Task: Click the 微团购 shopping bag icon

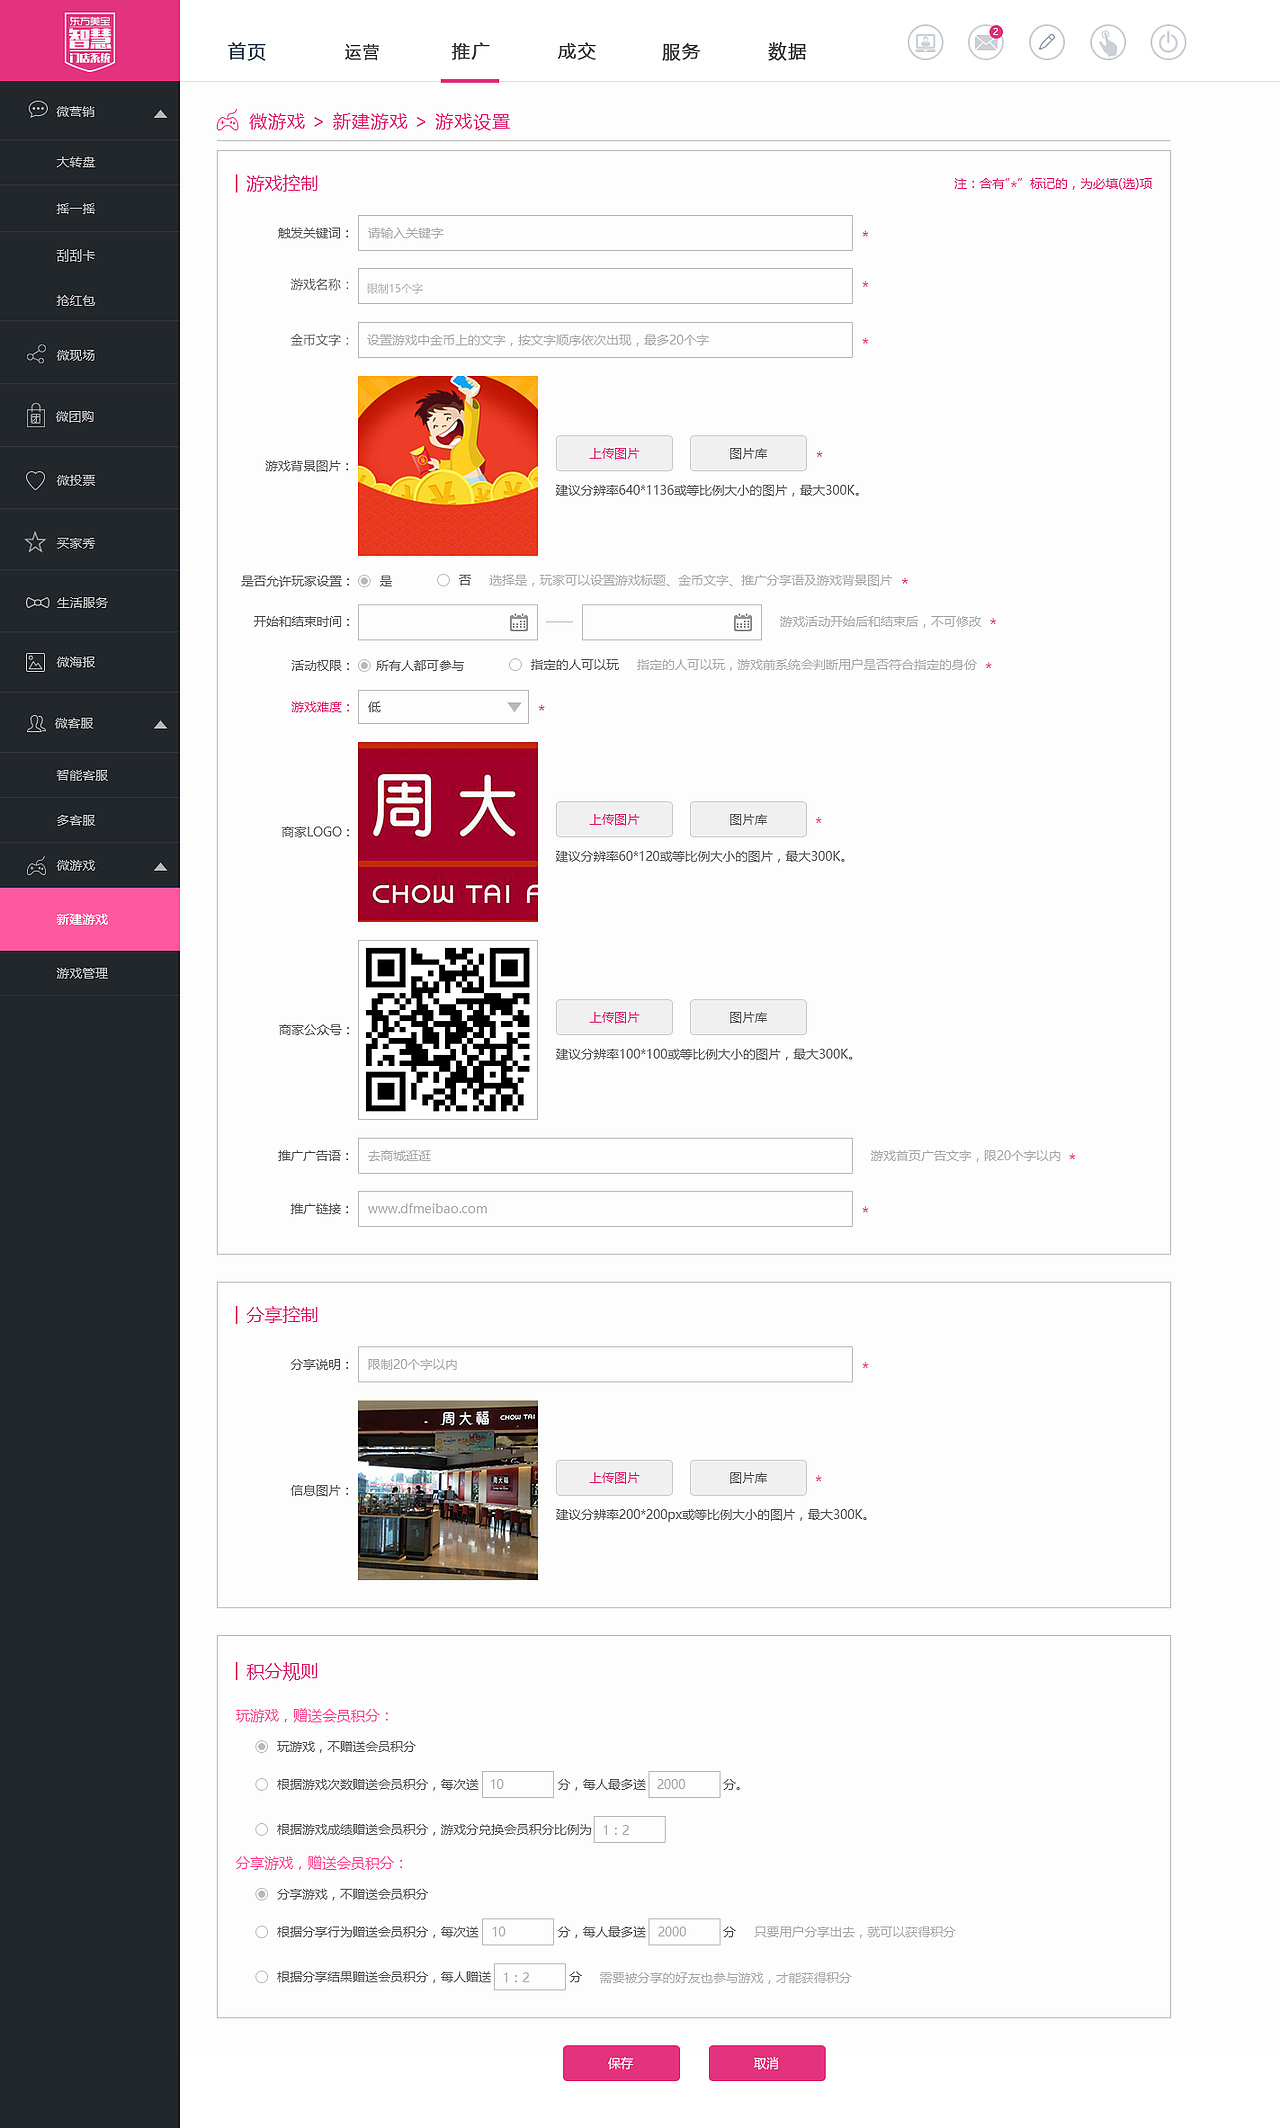Action: point(36,416)
